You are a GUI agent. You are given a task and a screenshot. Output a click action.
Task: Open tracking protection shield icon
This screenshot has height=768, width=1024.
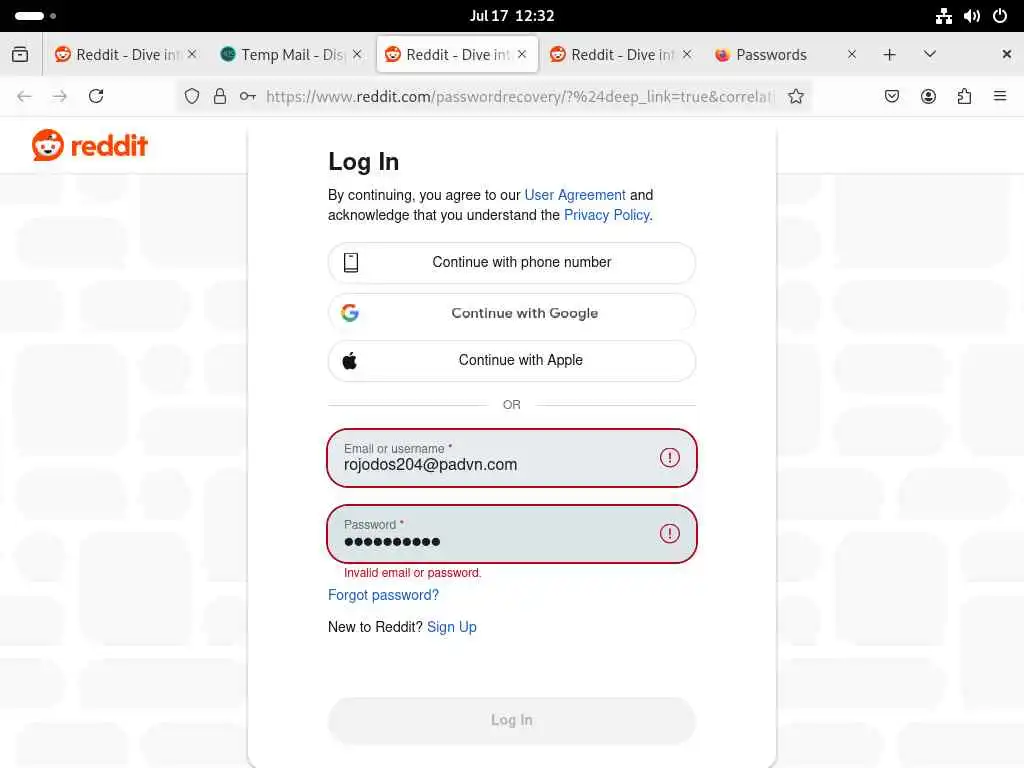[191, 97]
